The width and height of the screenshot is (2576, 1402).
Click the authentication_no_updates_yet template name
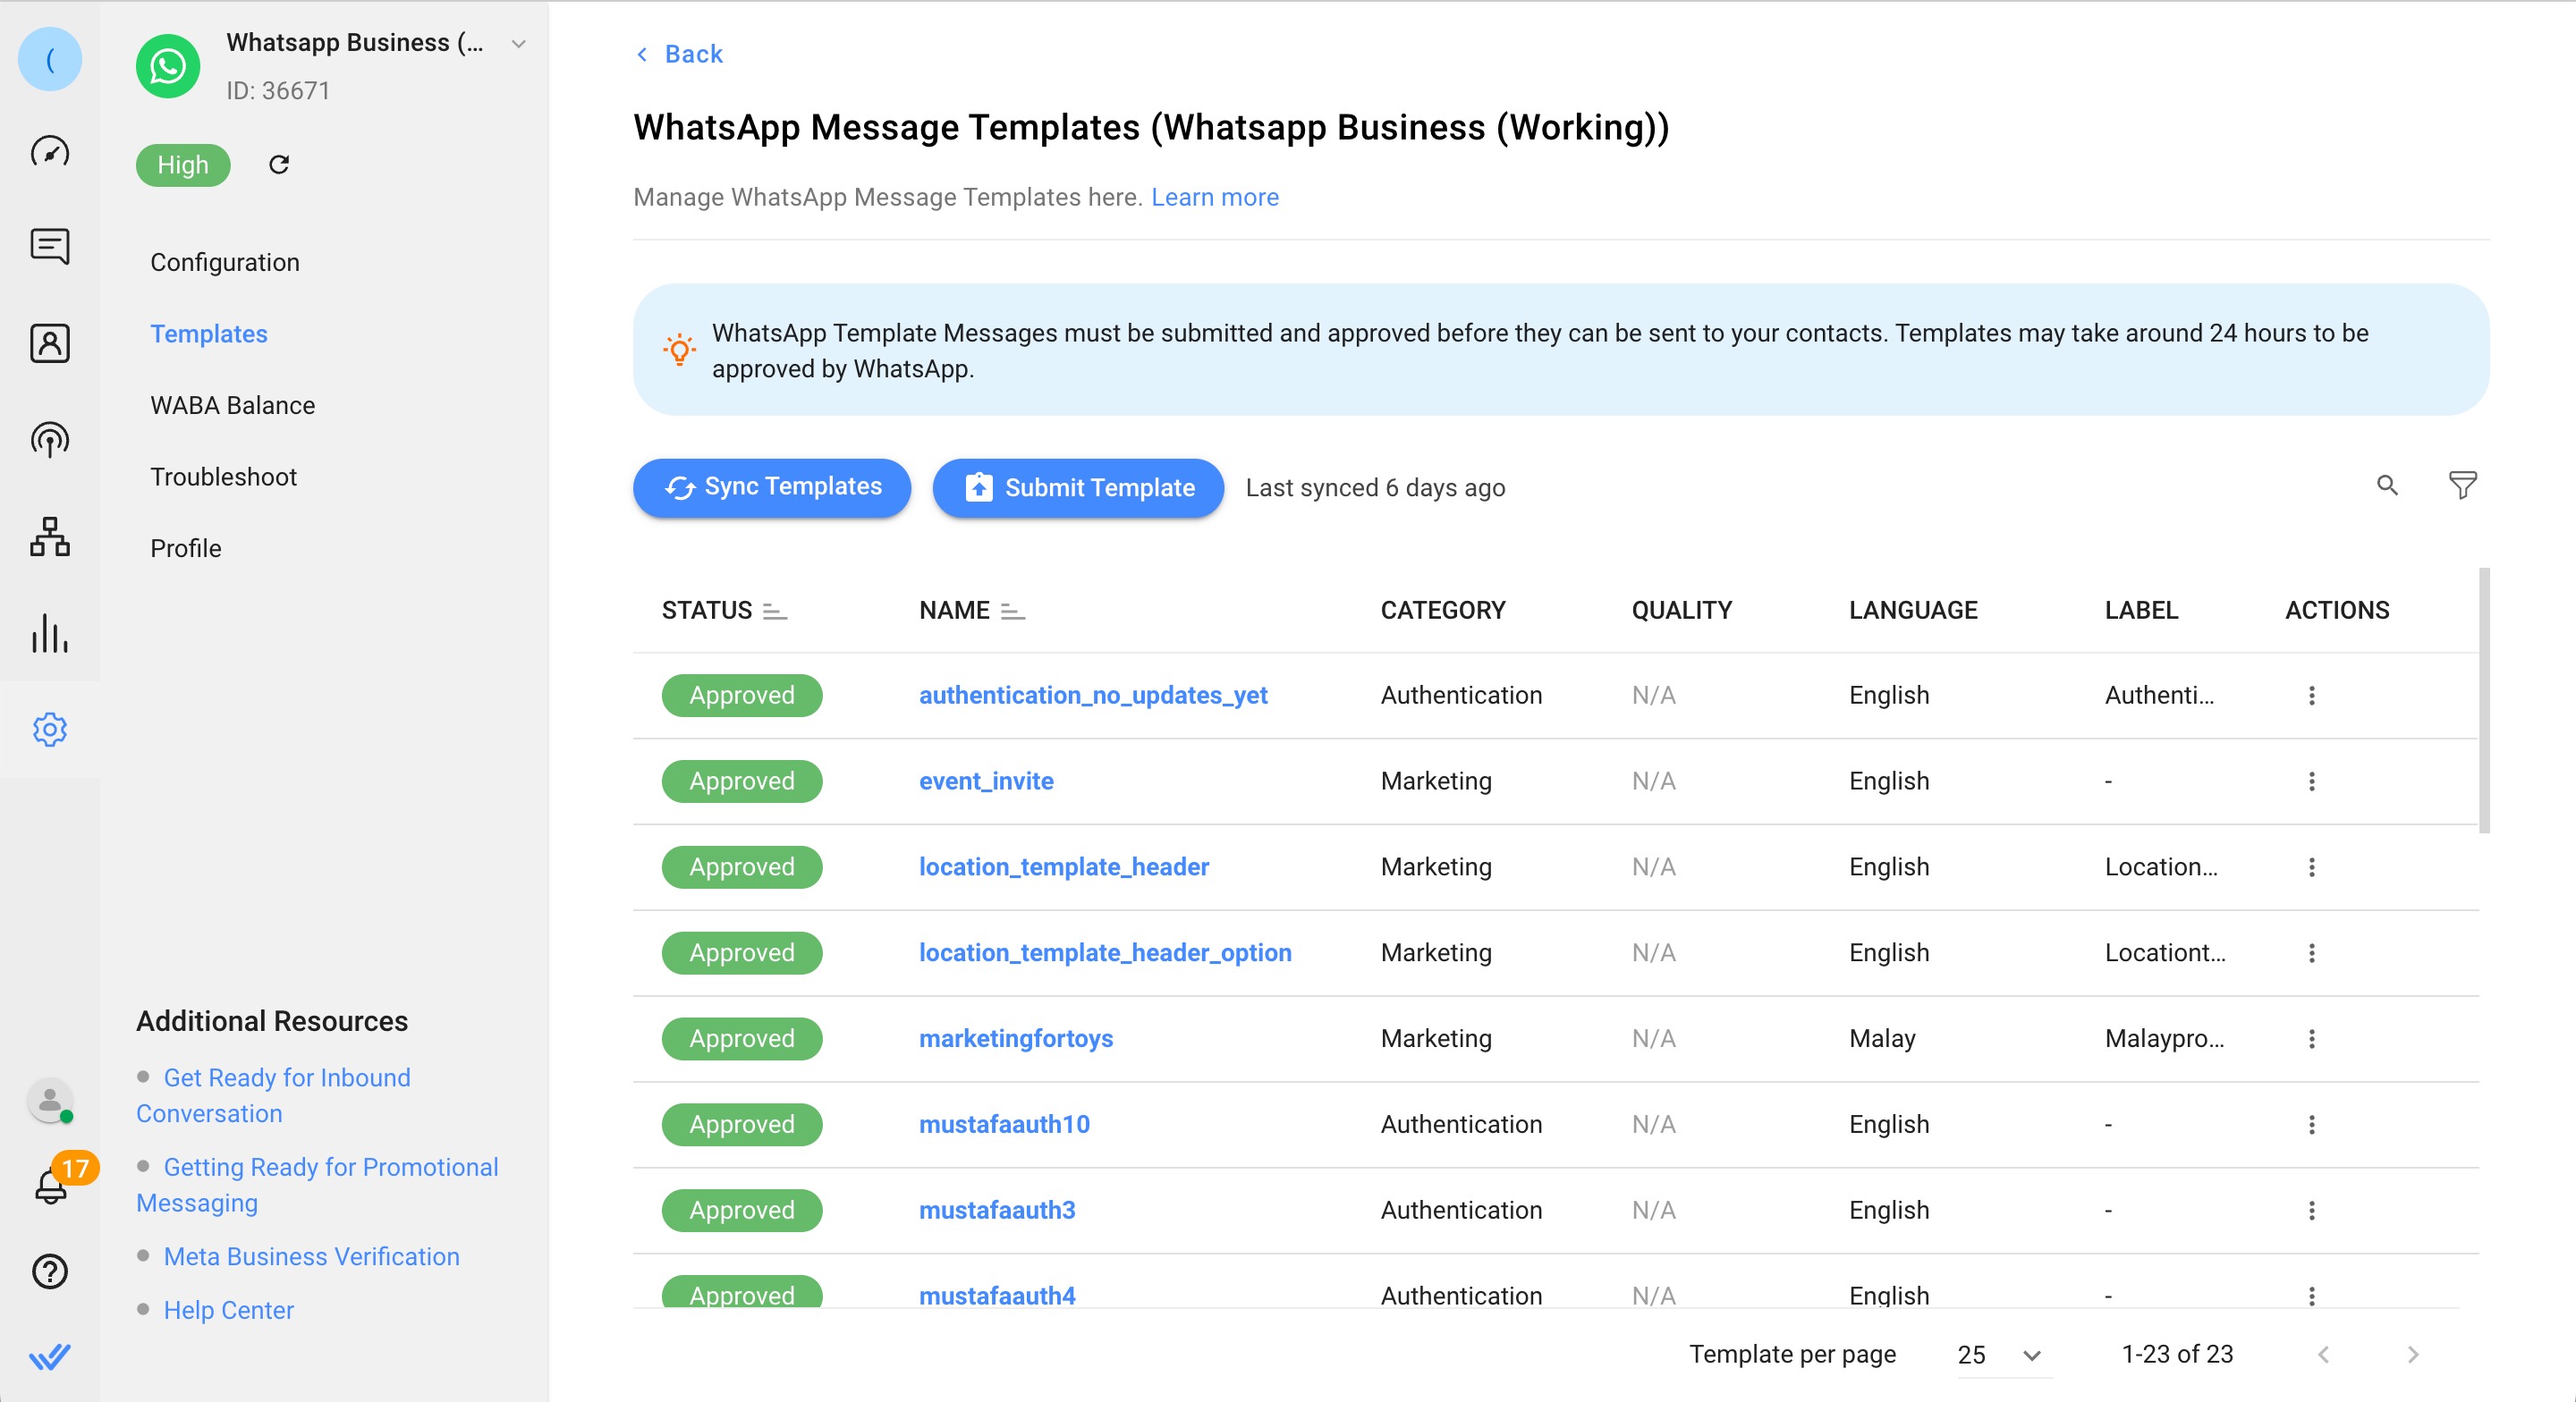pyautogui.click(x=1093, y=694)
